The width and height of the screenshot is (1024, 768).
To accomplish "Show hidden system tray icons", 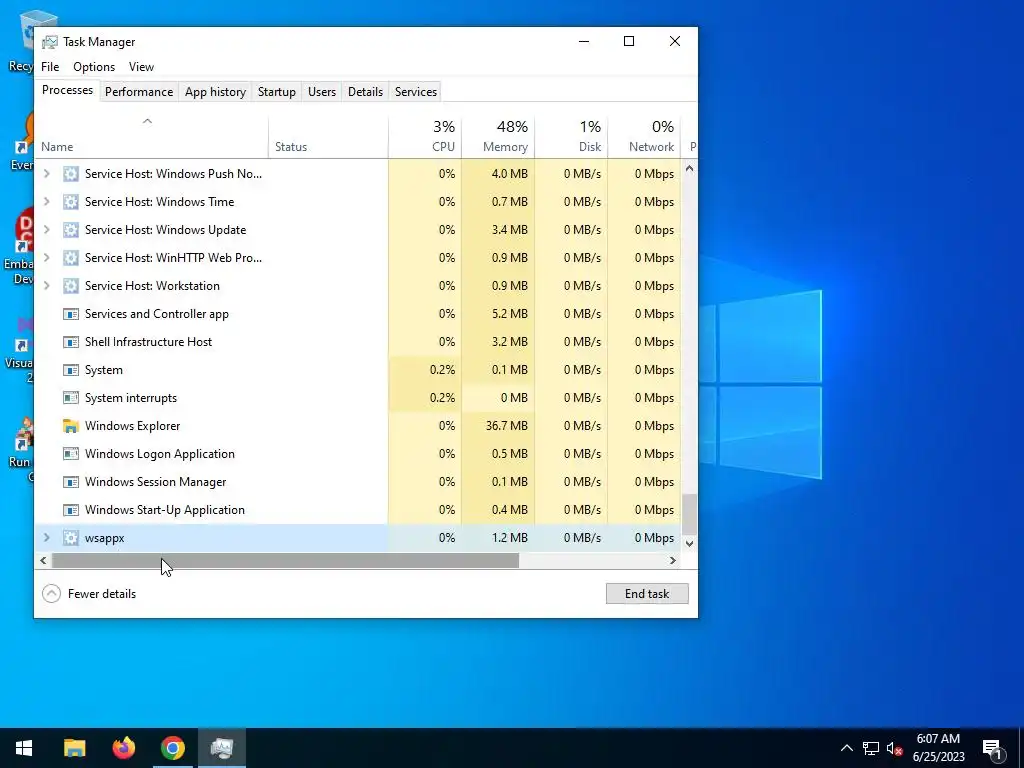I will point(846,748).
